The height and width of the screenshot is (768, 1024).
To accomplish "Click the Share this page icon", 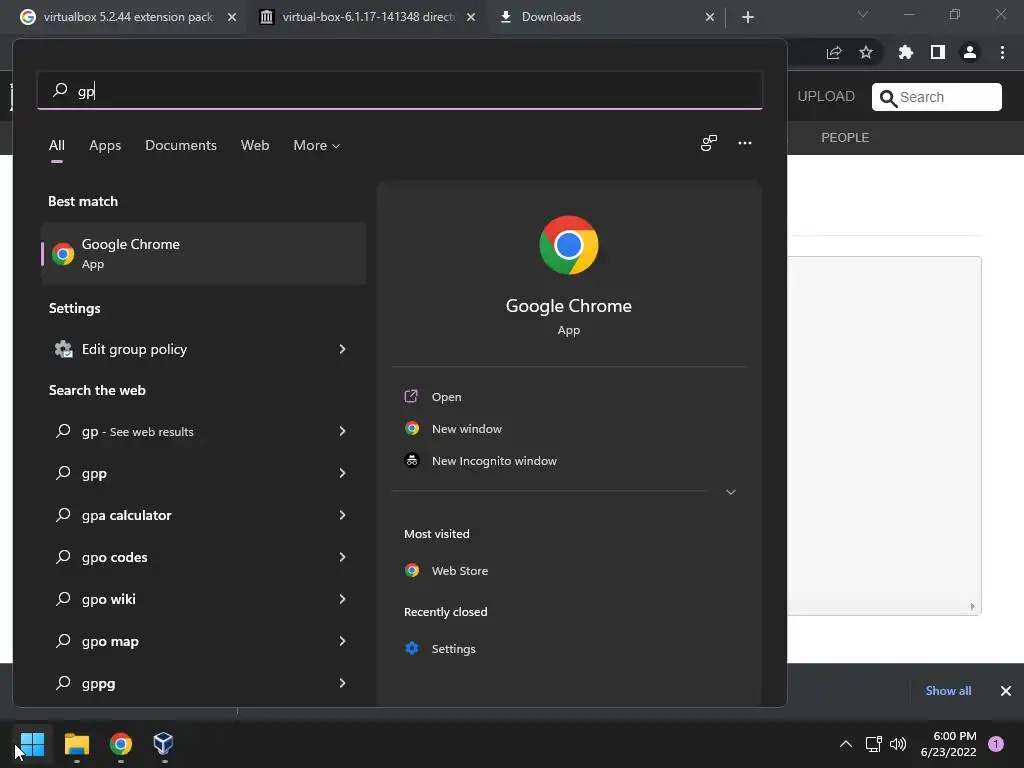I will (x=834, y=53).
